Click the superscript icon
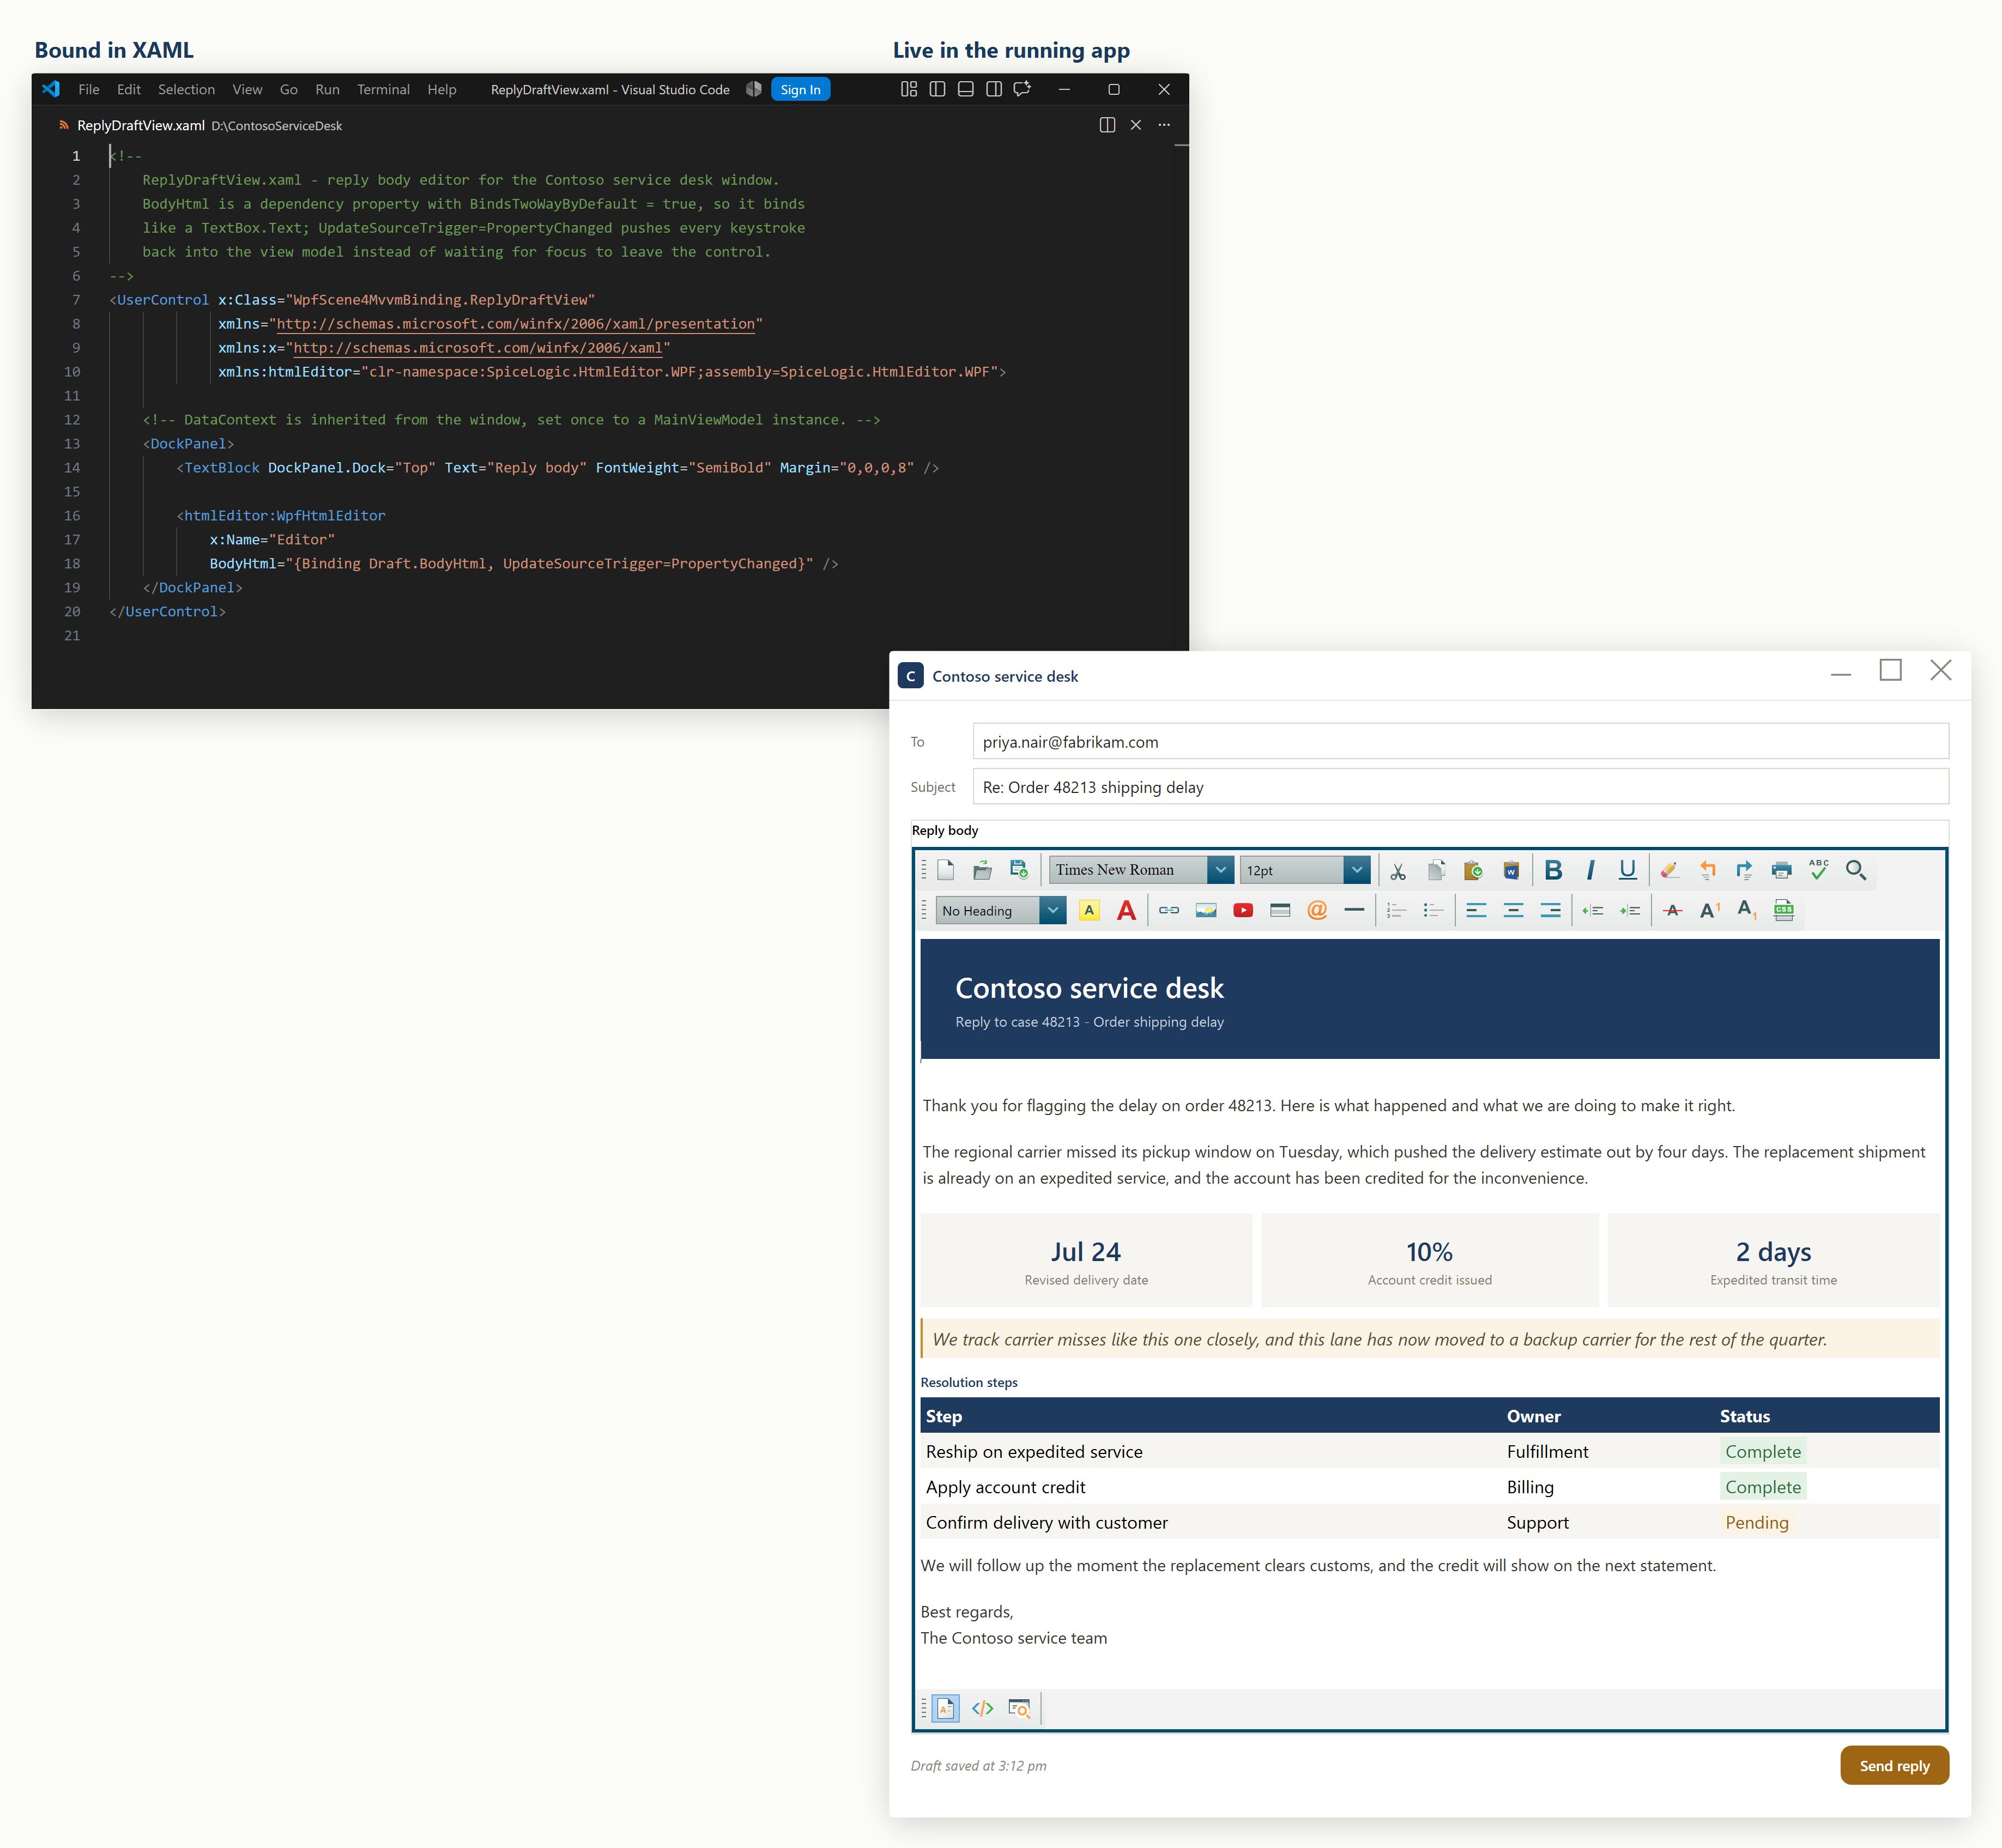Image resolution: width=2002 pixels, height=1848 pixels. click(x=1709, y=910)
